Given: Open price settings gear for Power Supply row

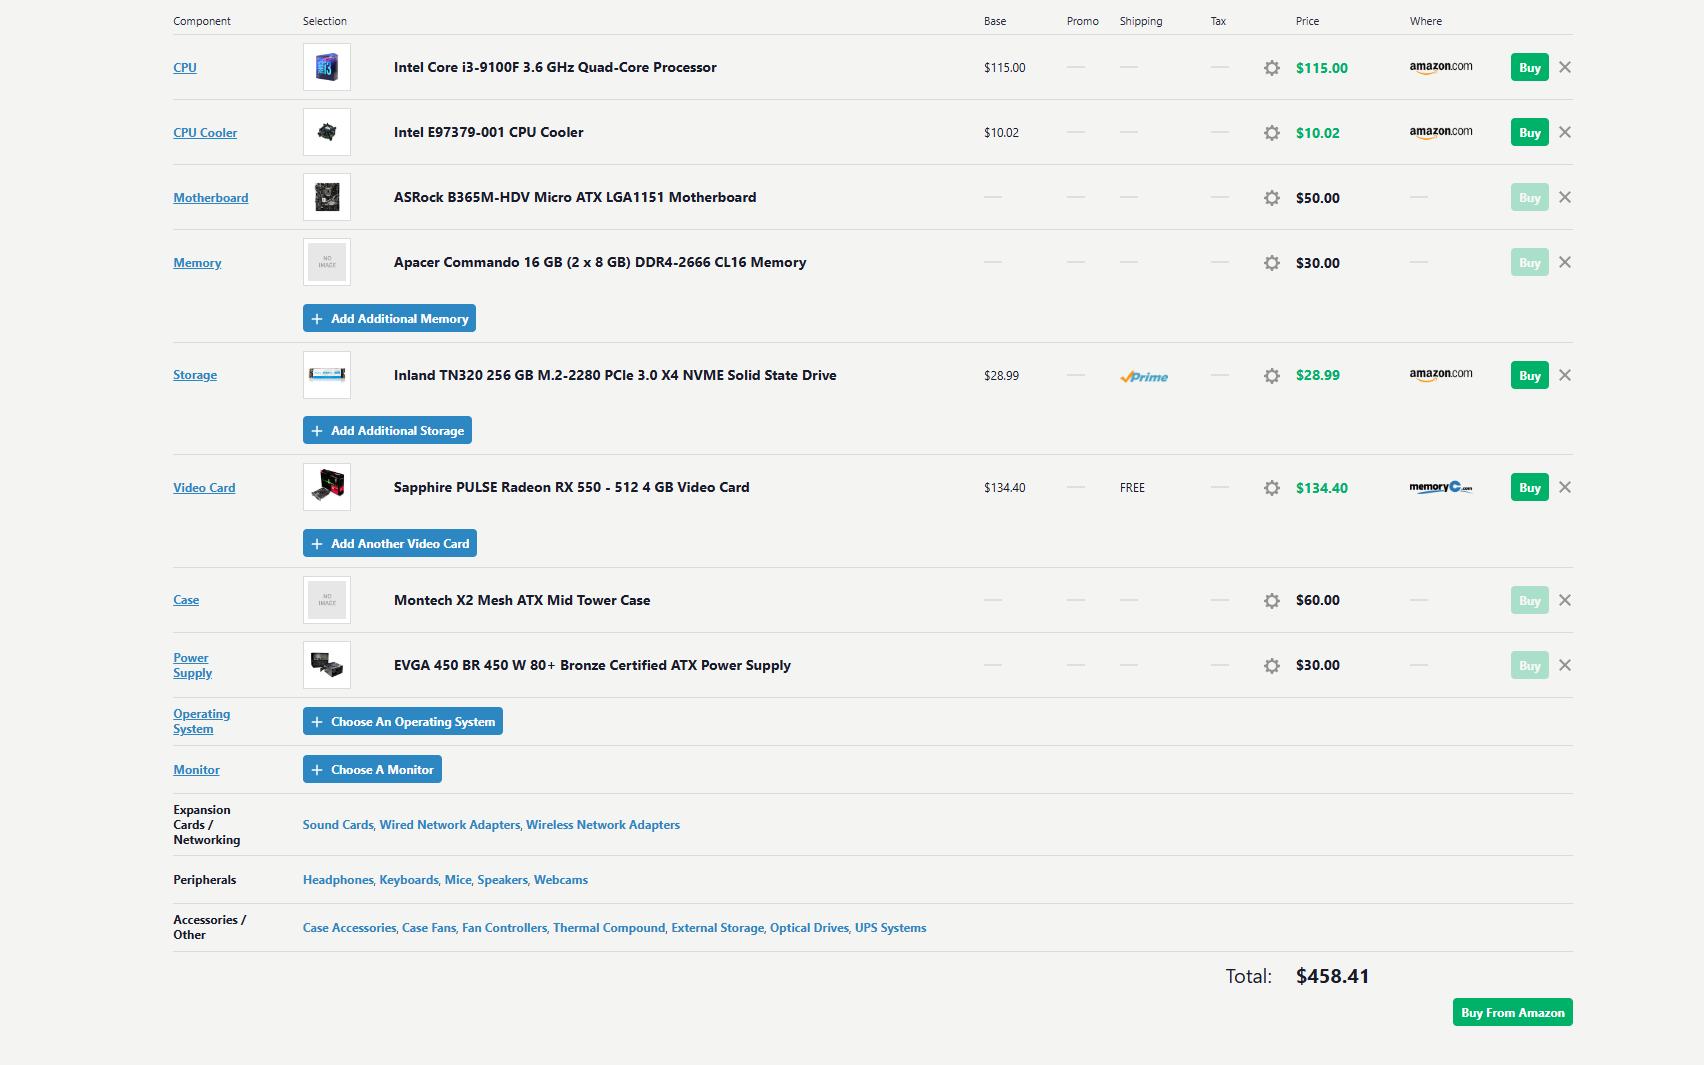Looking at the screenshot, I should 1272,666.
